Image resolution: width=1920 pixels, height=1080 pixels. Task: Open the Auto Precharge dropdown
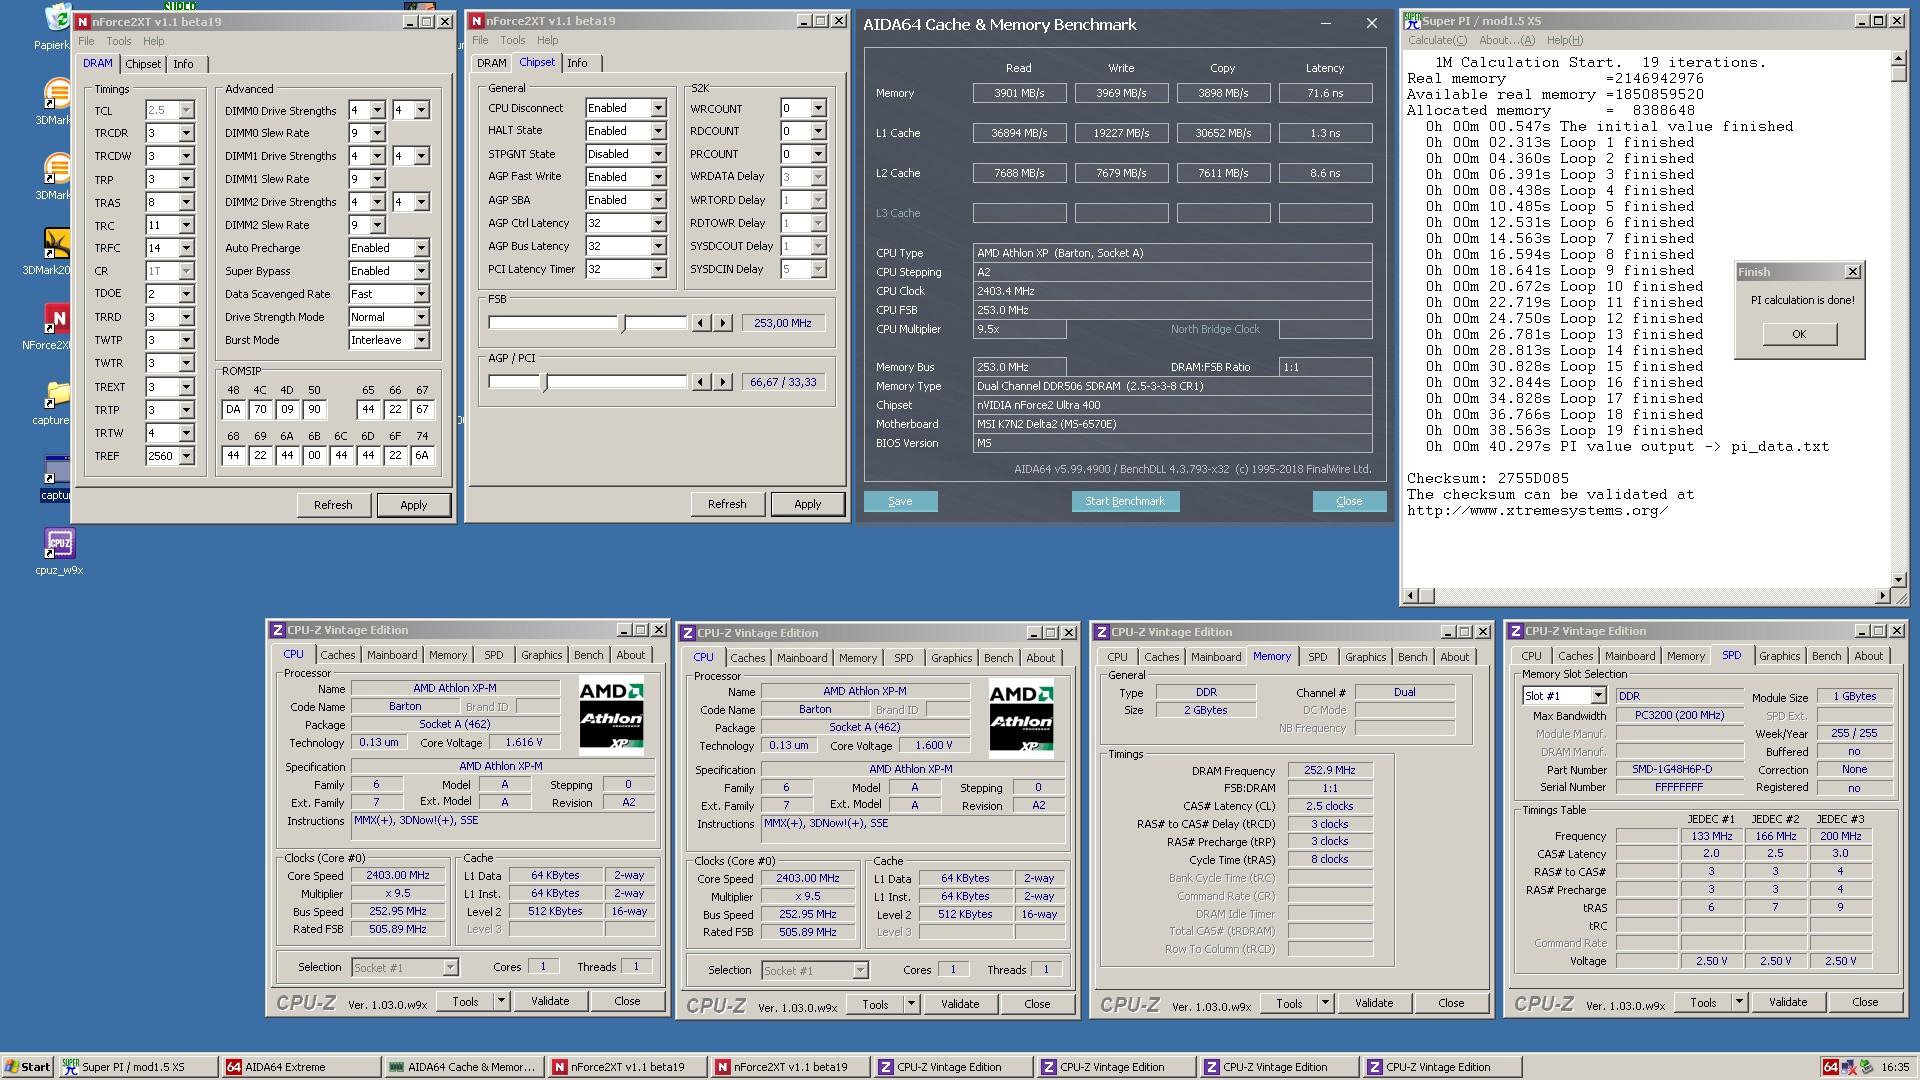coord(421,248)
